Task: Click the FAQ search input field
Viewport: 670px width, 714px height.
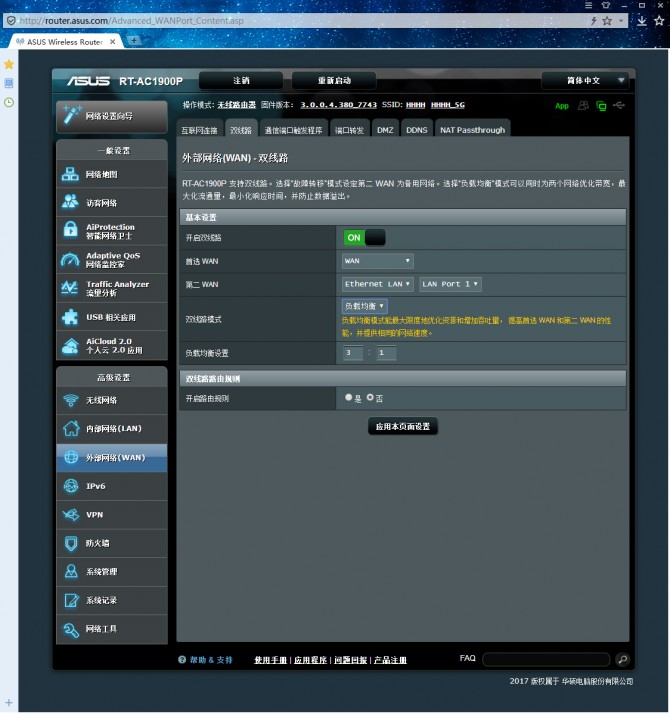Action: [545, 660]
